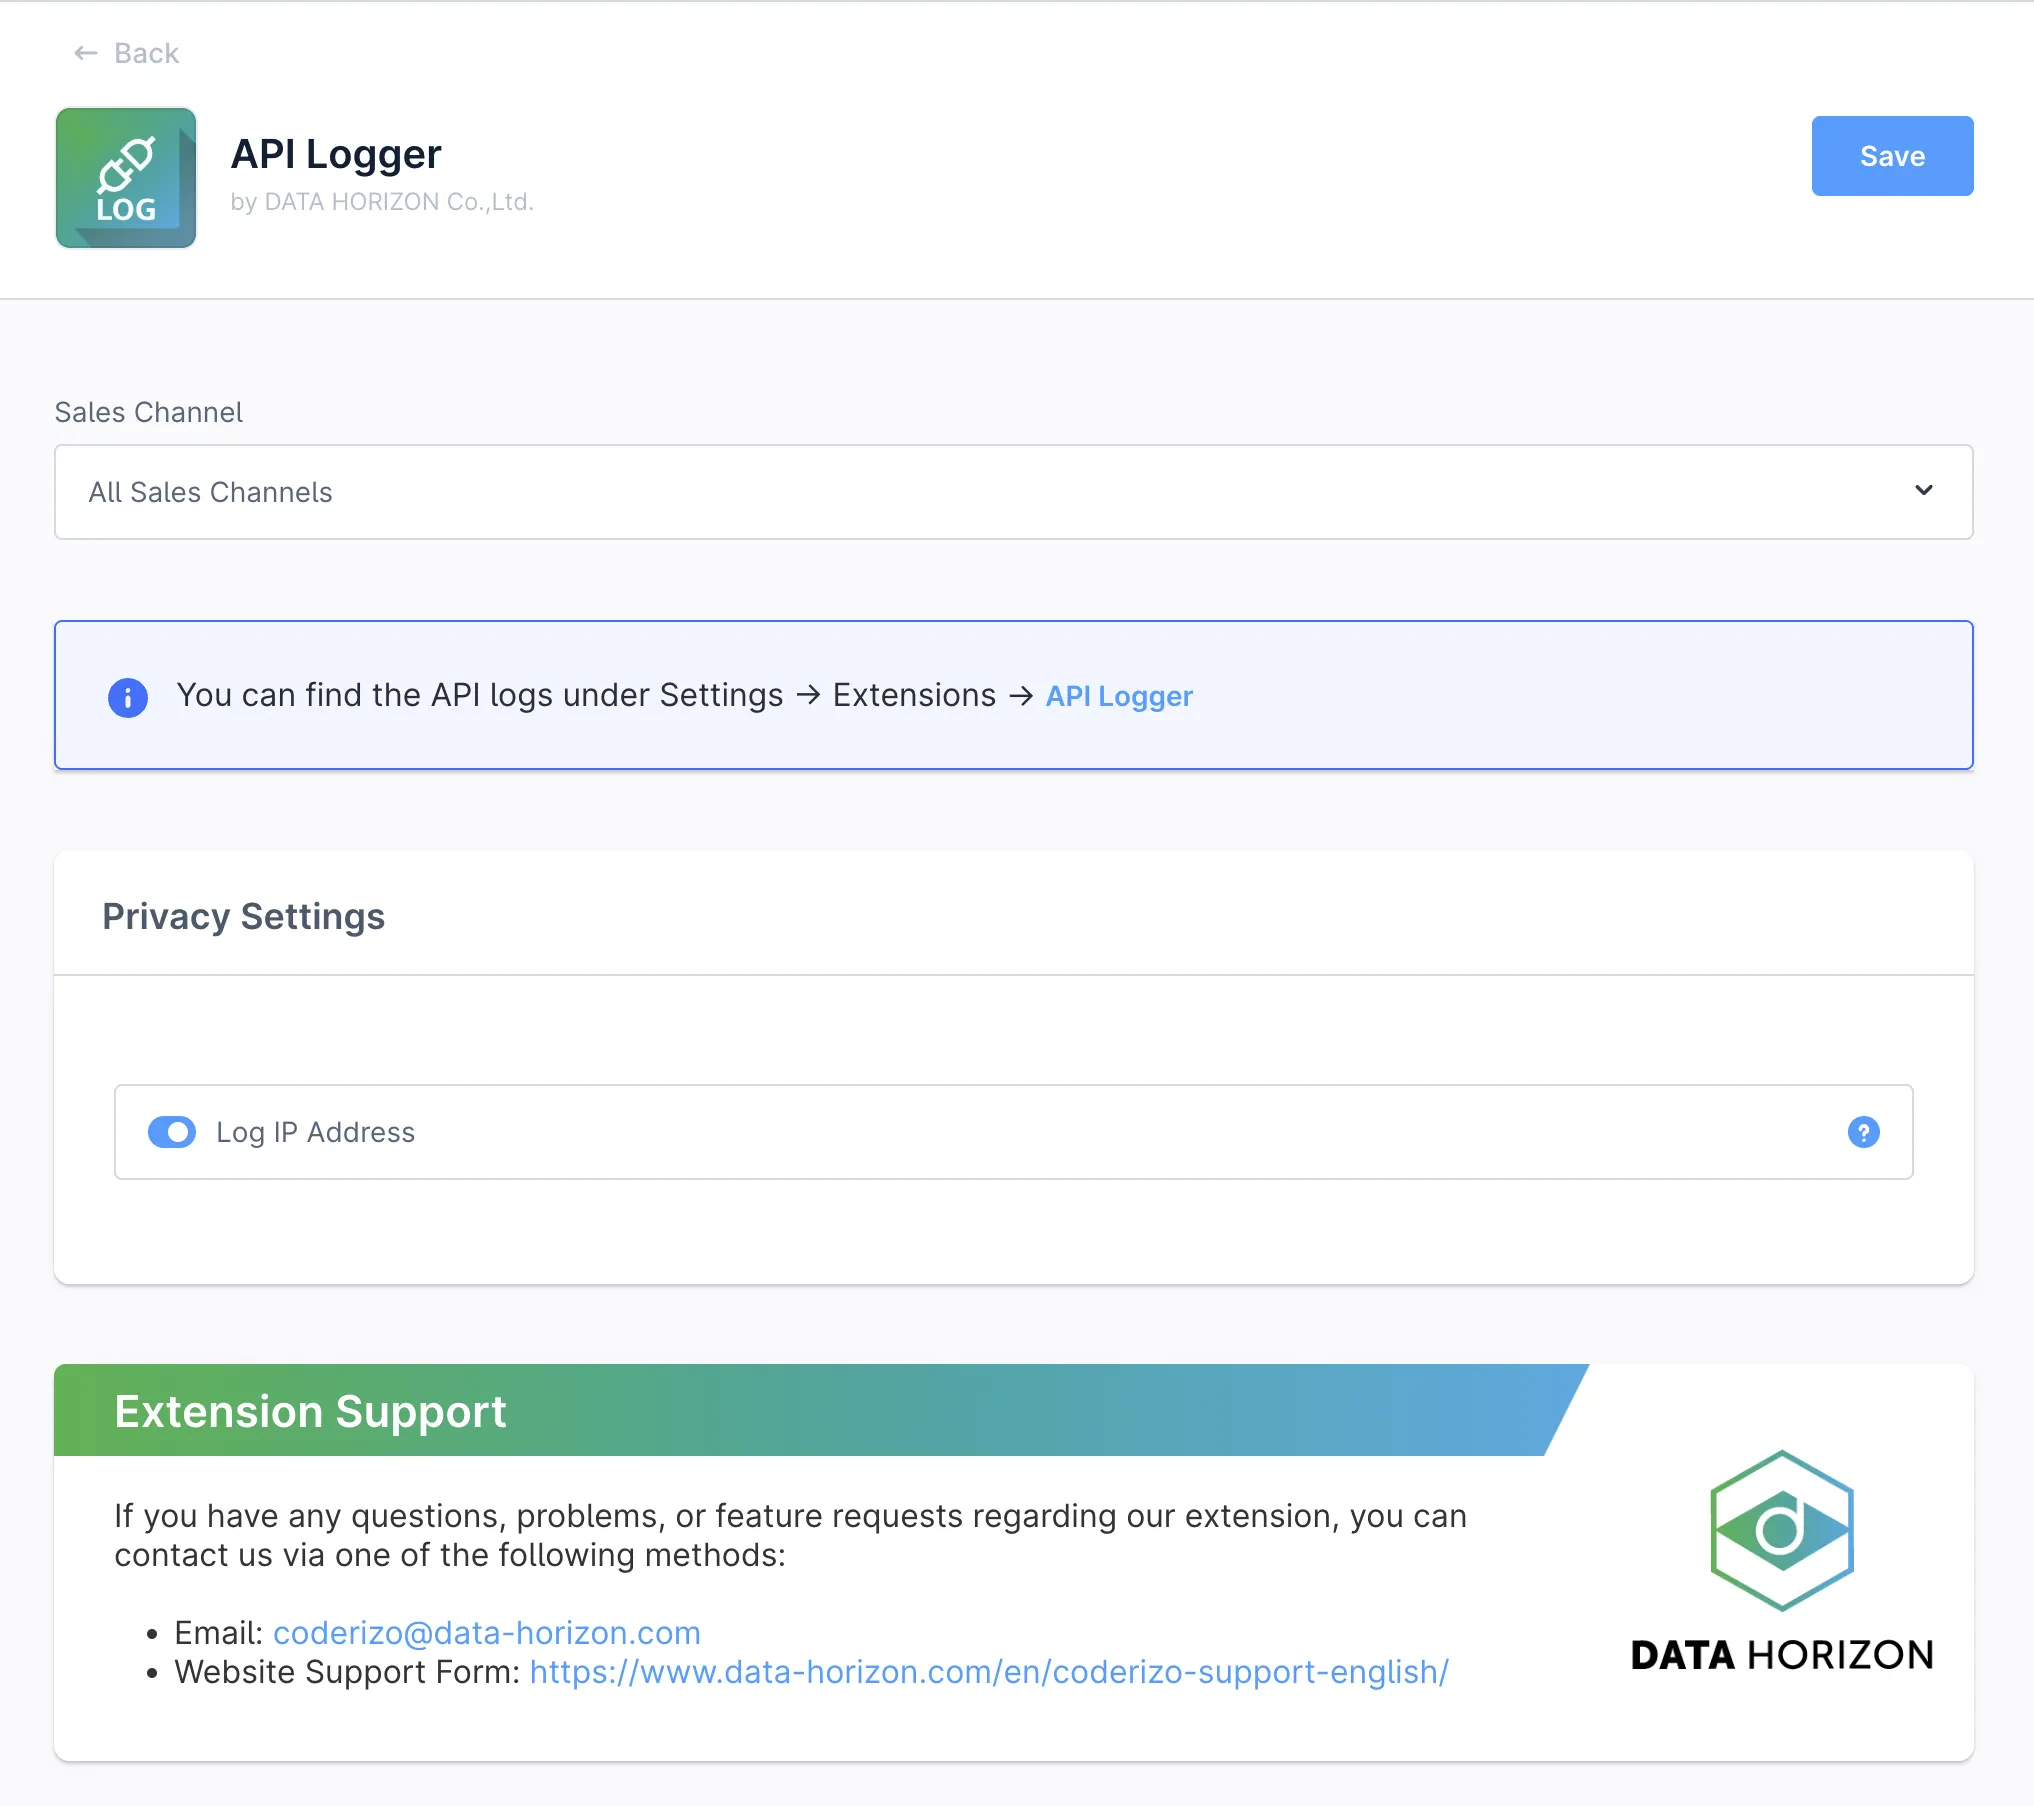The image size is (2034, 1806).
Task: Email coderizo@data-horizon.com support address
Action: tap(486, 1633)
